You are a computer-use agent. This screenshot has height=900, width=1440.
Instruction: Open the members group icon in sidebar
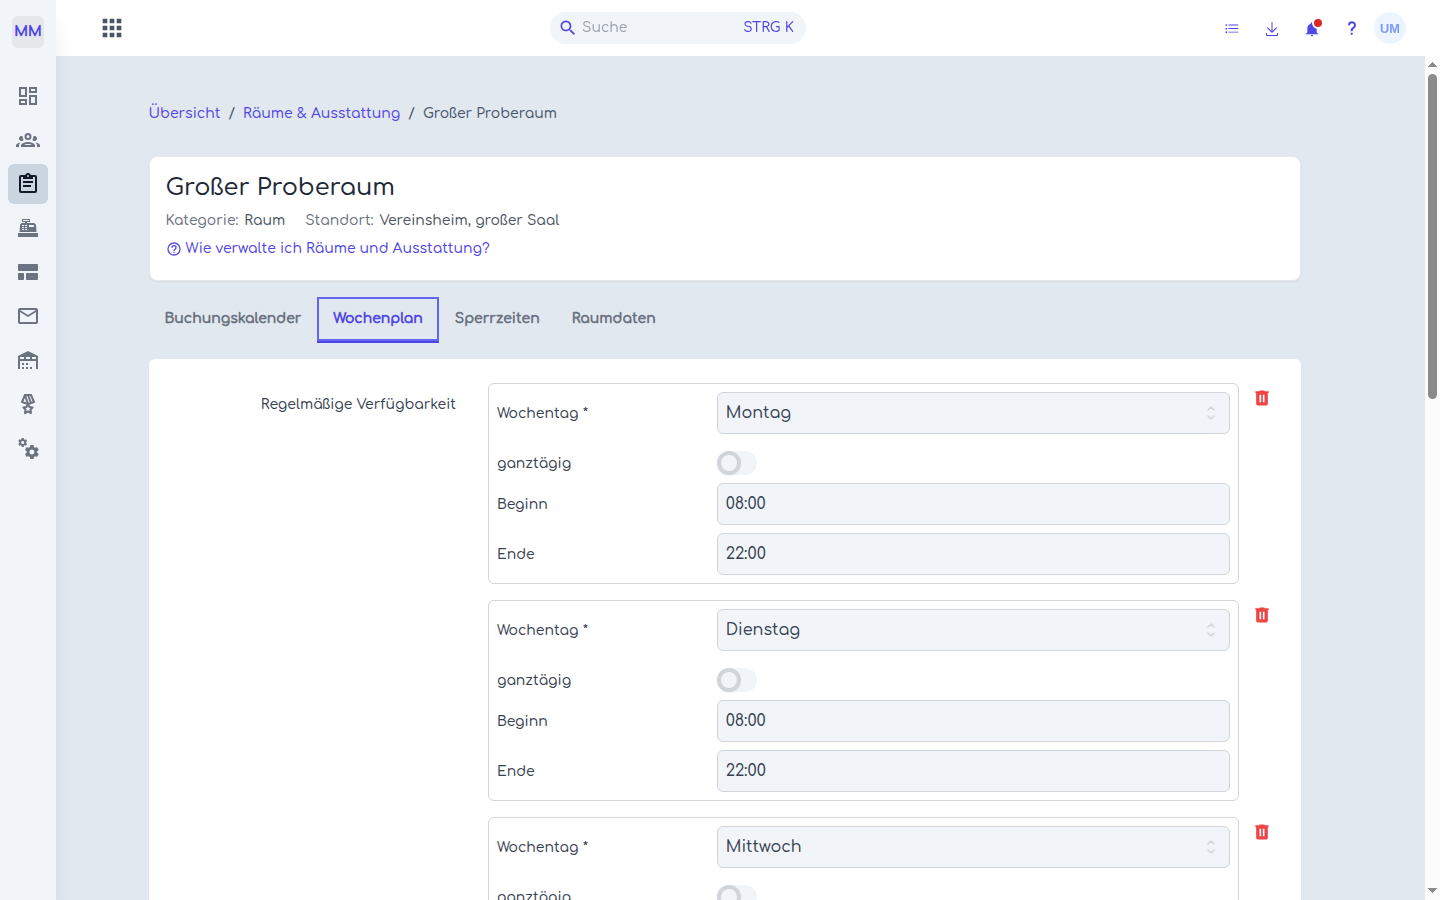[x=28, y=140]
